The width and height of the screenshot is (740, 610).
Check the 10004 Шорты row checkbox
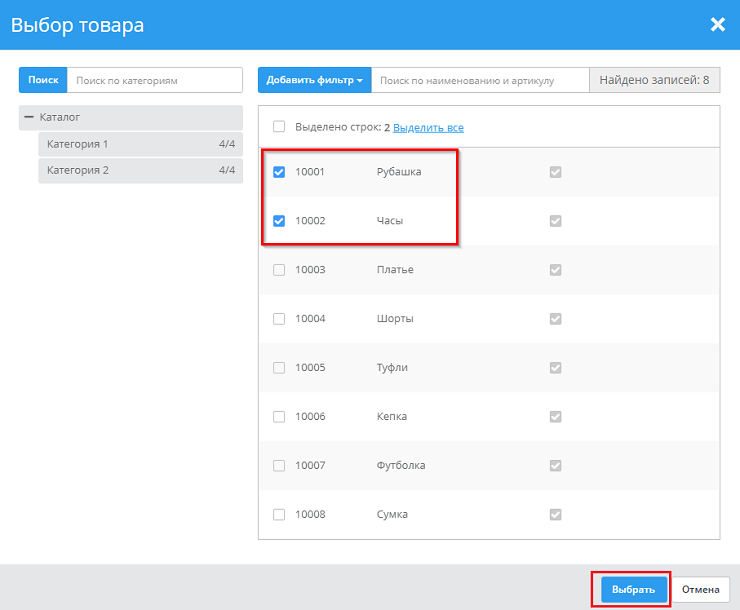coord(279,319)
